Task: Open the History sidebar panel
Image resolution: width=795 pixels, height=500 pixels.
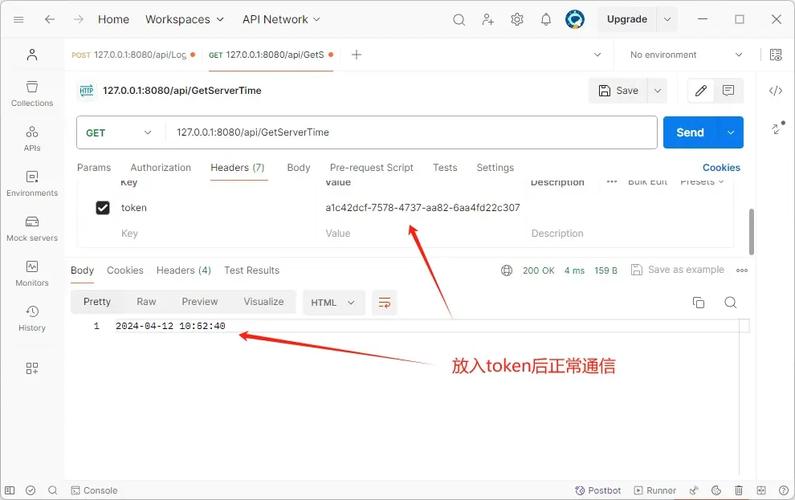Action: 32,318
